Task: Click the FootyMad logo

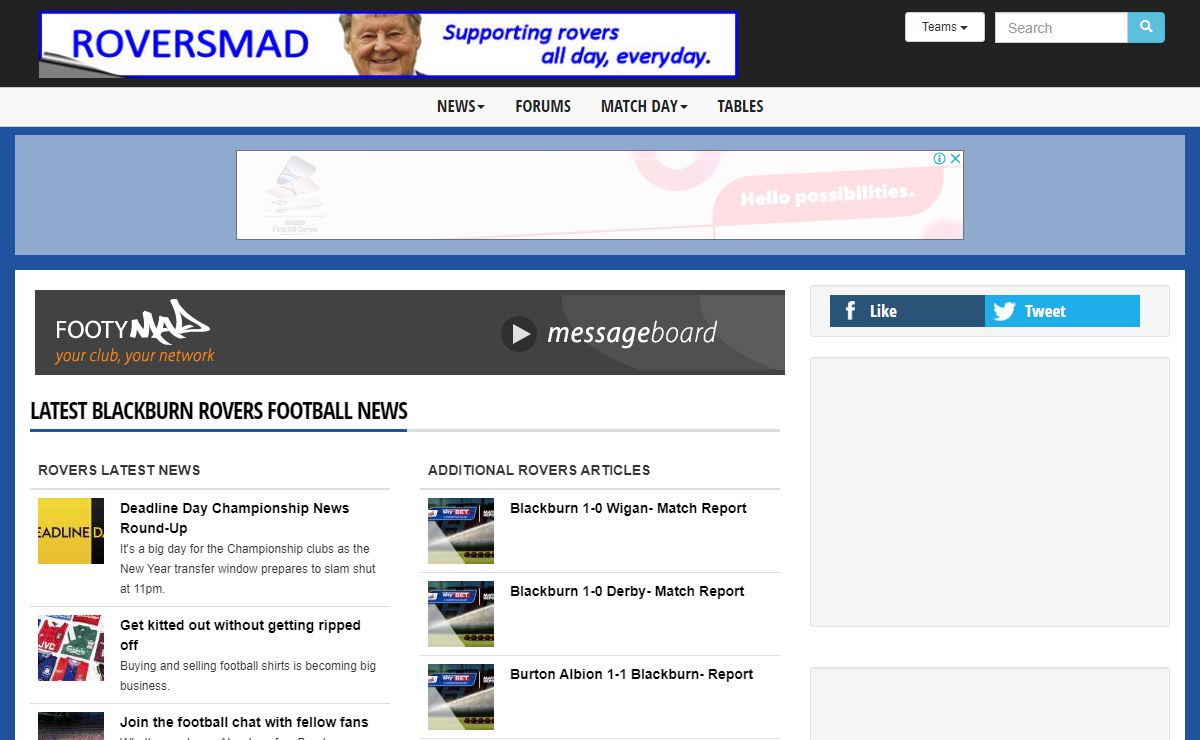Action: (134, 332)
